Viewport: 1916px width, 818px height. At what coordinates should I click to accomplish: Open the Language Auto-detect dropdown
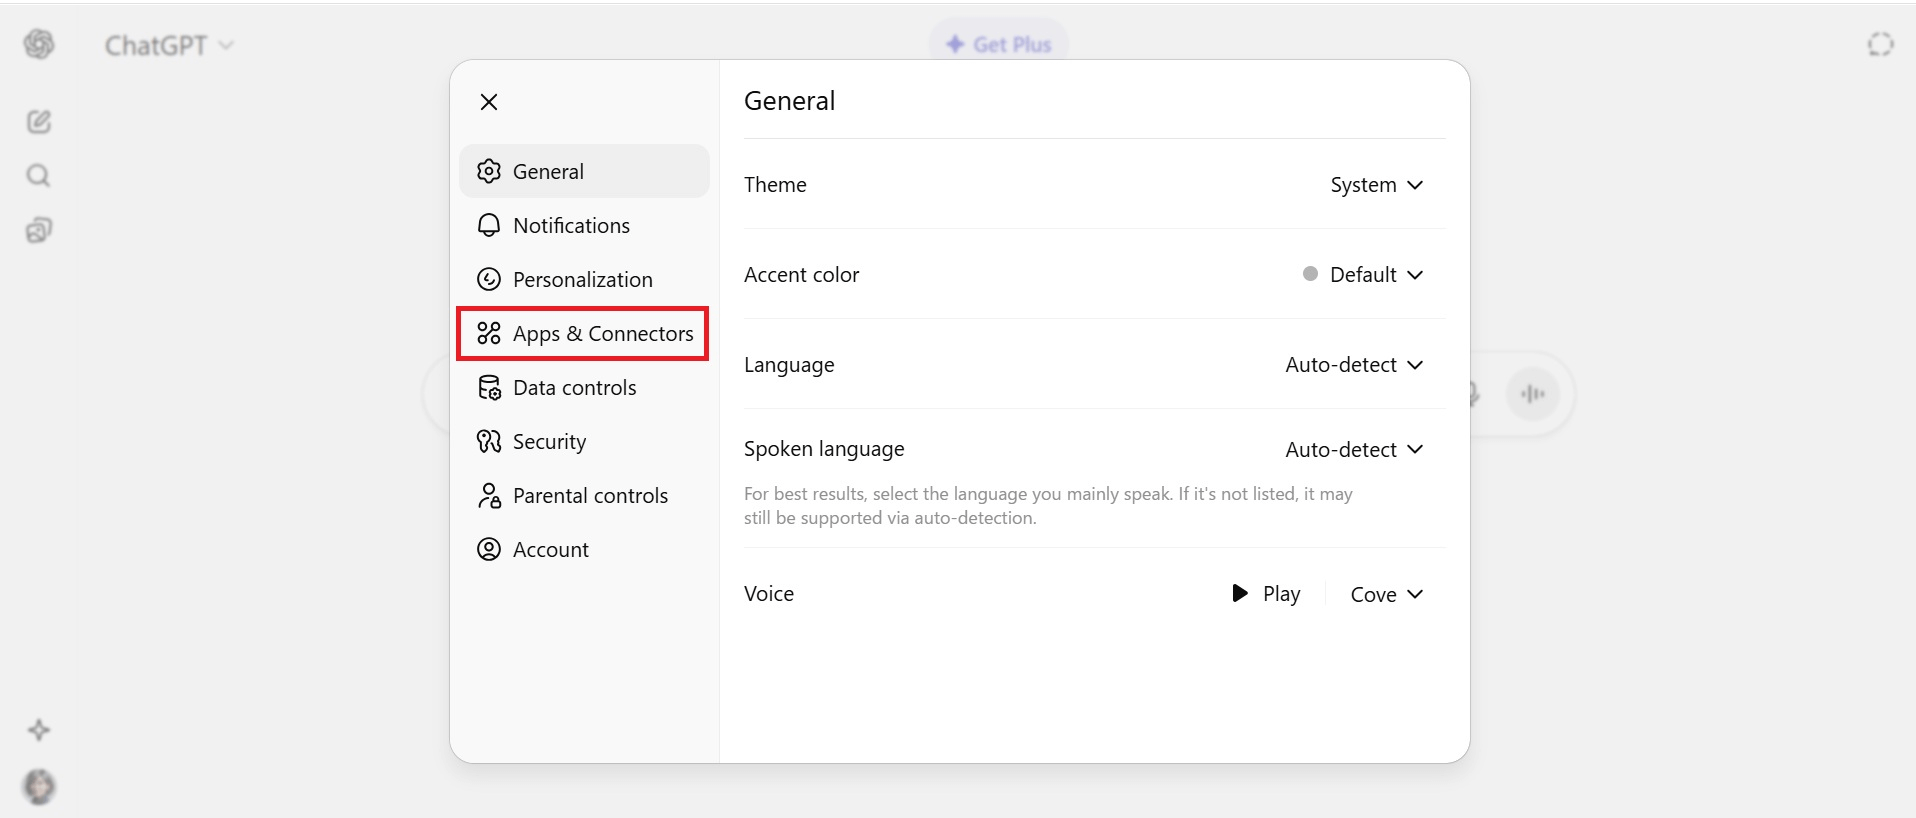point(1354,365)
